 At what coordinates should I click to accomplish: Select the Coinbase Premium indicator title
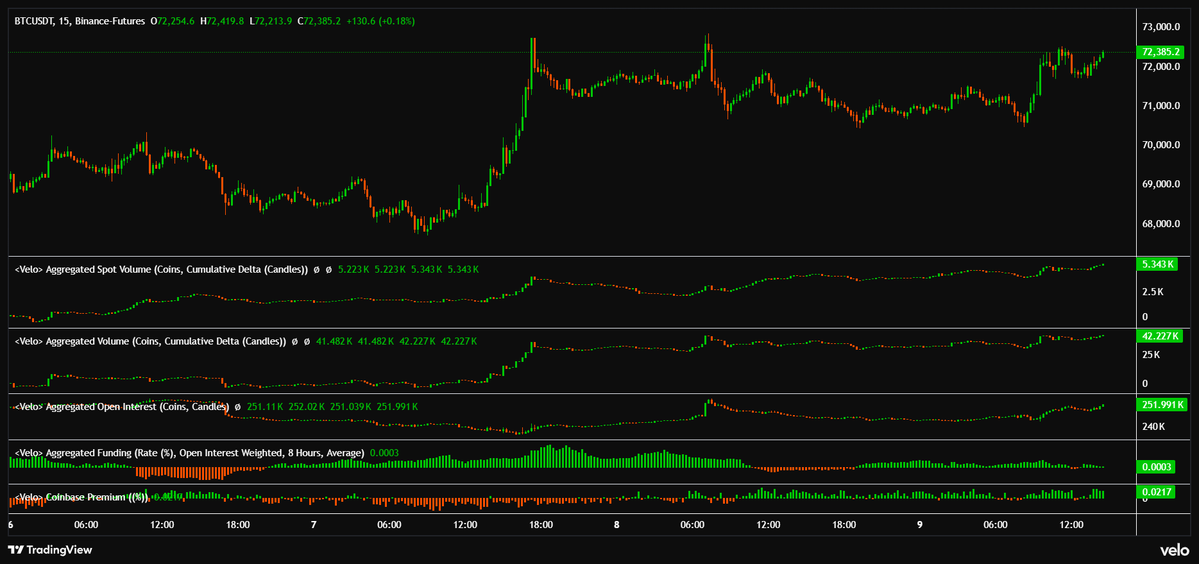tap(82, 497)
